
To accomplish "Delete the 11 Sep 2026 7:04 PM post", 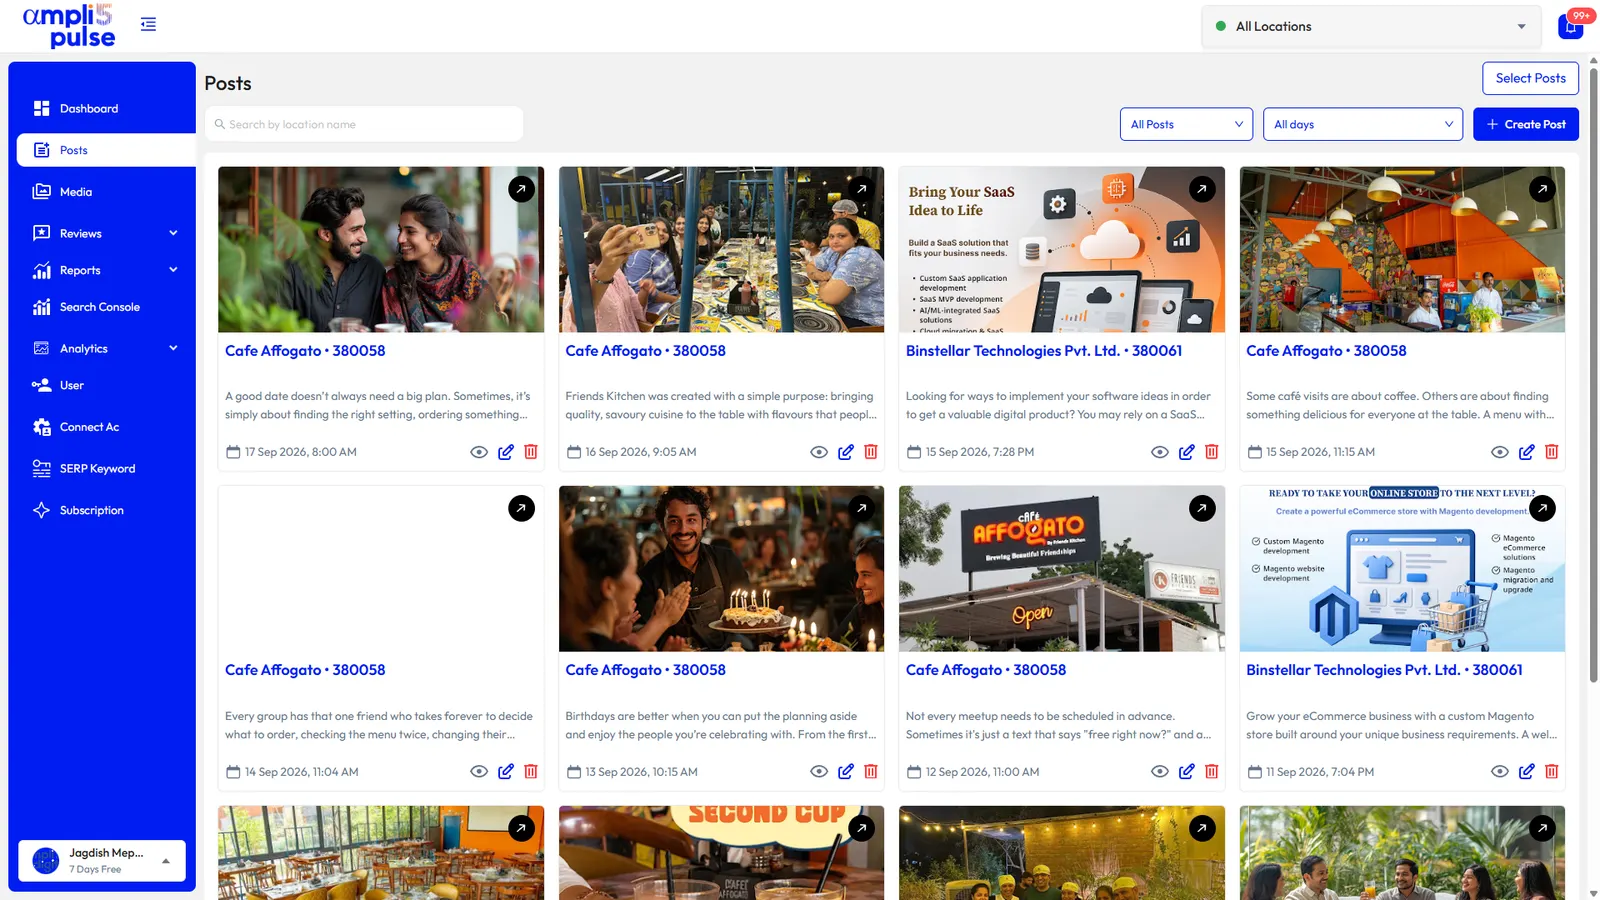I will 1552,771.
